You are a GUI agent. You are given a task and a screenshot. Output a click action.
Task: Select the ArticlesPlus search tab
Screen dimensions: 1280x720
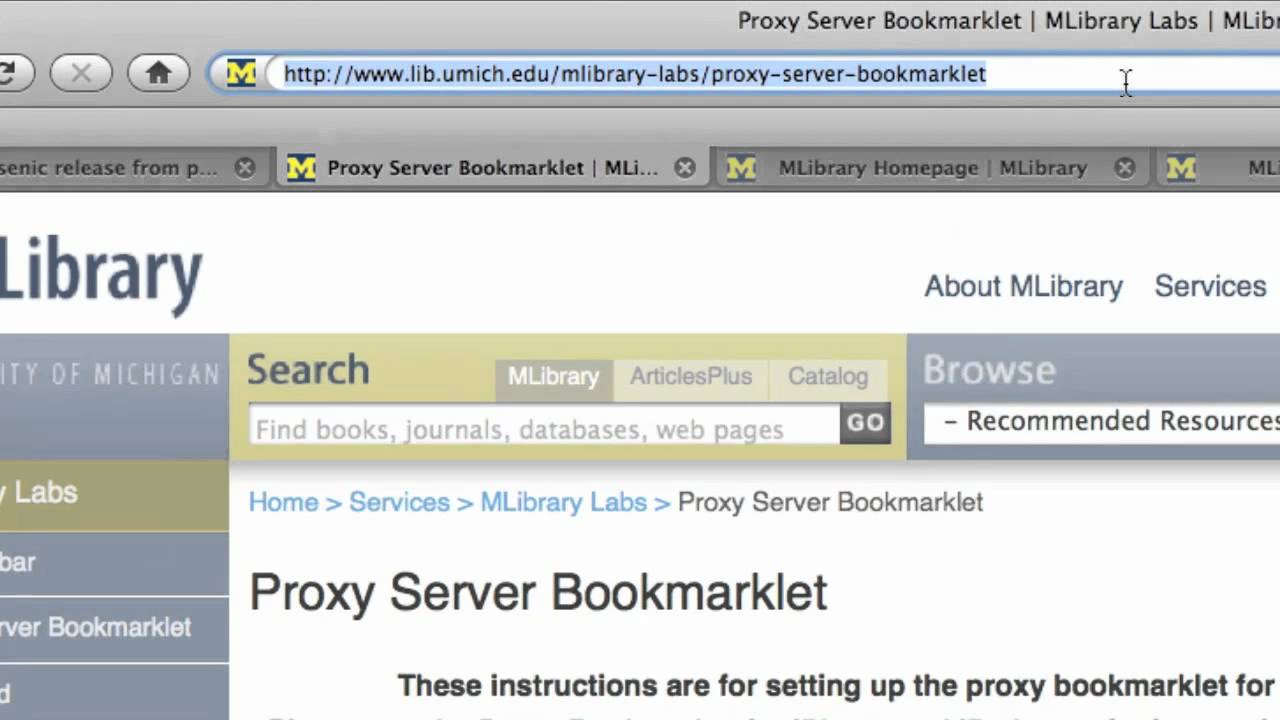tap(691, 377)
